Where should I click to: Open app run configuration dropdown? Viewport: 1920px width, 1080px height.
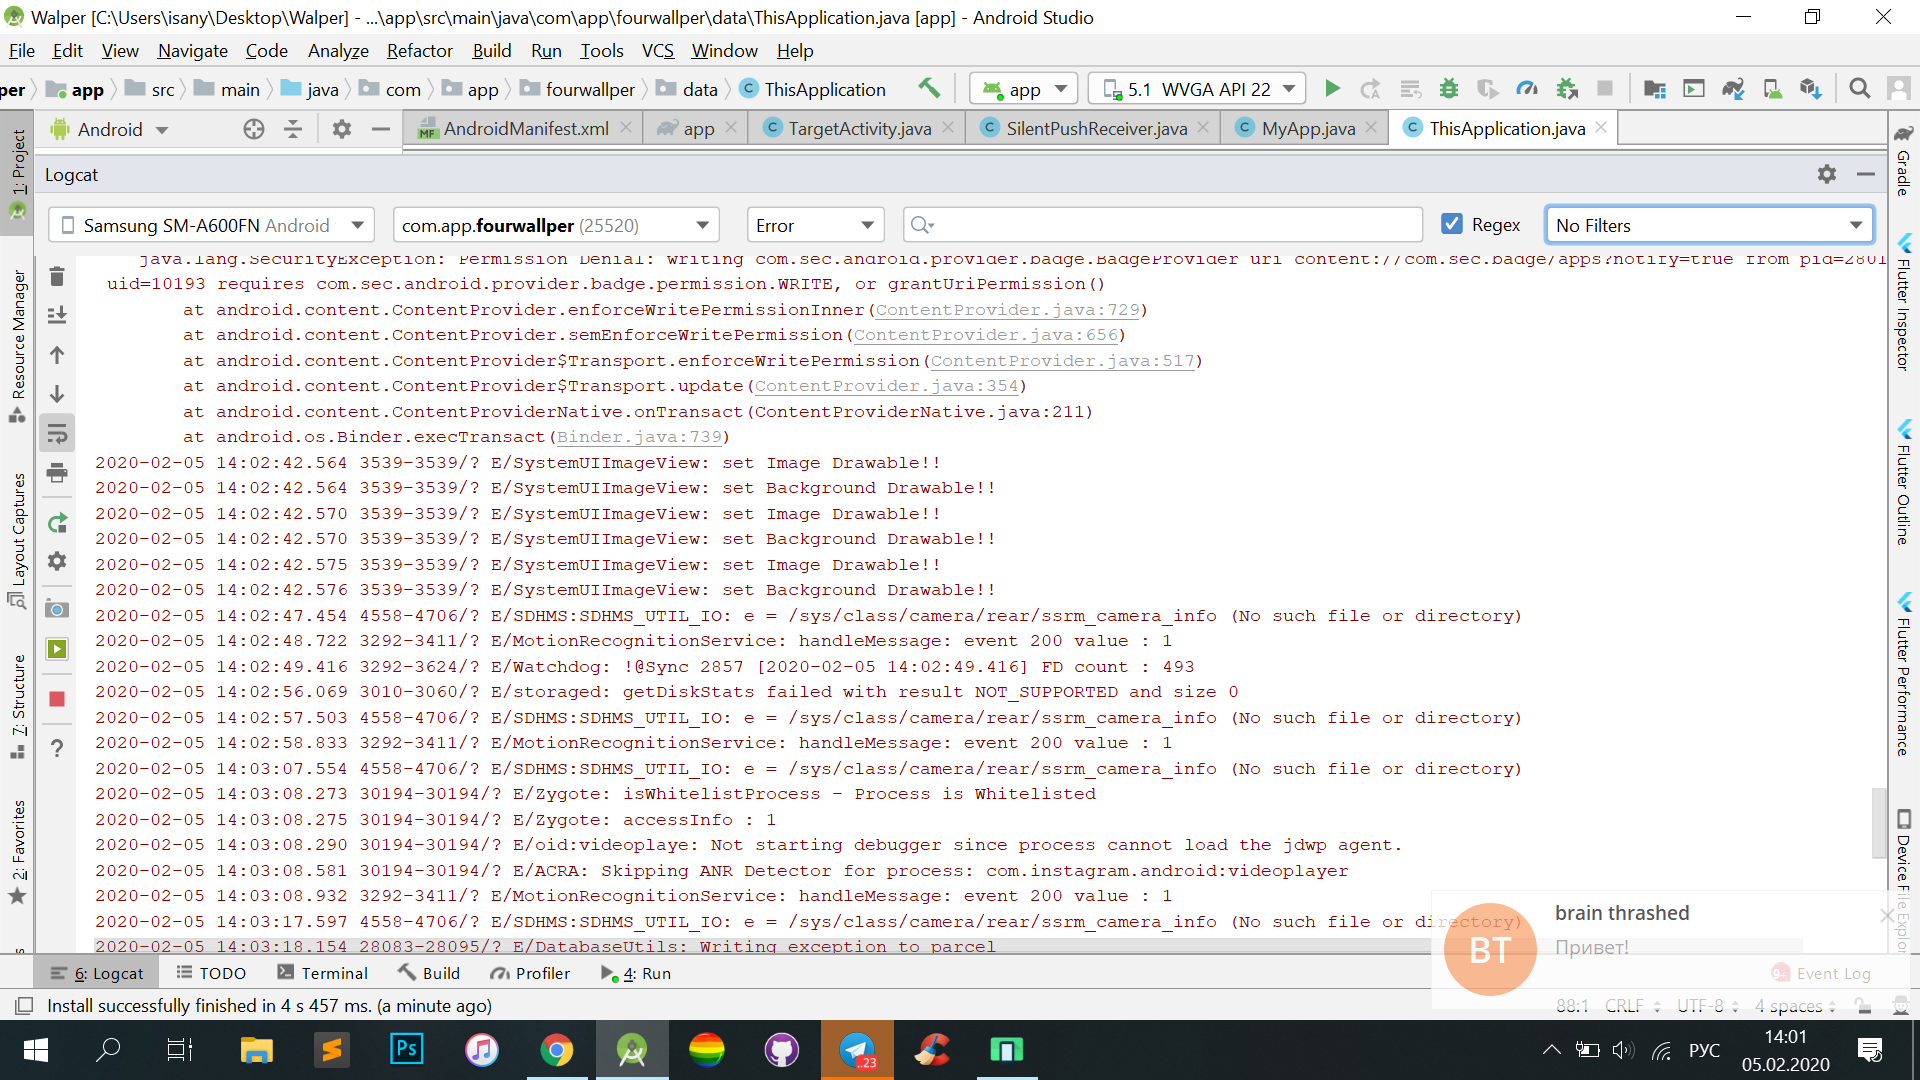[1024, 89]
